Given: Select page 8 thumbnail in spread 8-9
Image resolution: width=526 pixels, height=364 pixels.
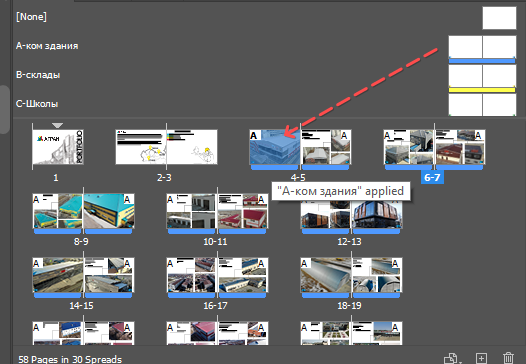Looking at the screenshot, I should click(58, 211).
